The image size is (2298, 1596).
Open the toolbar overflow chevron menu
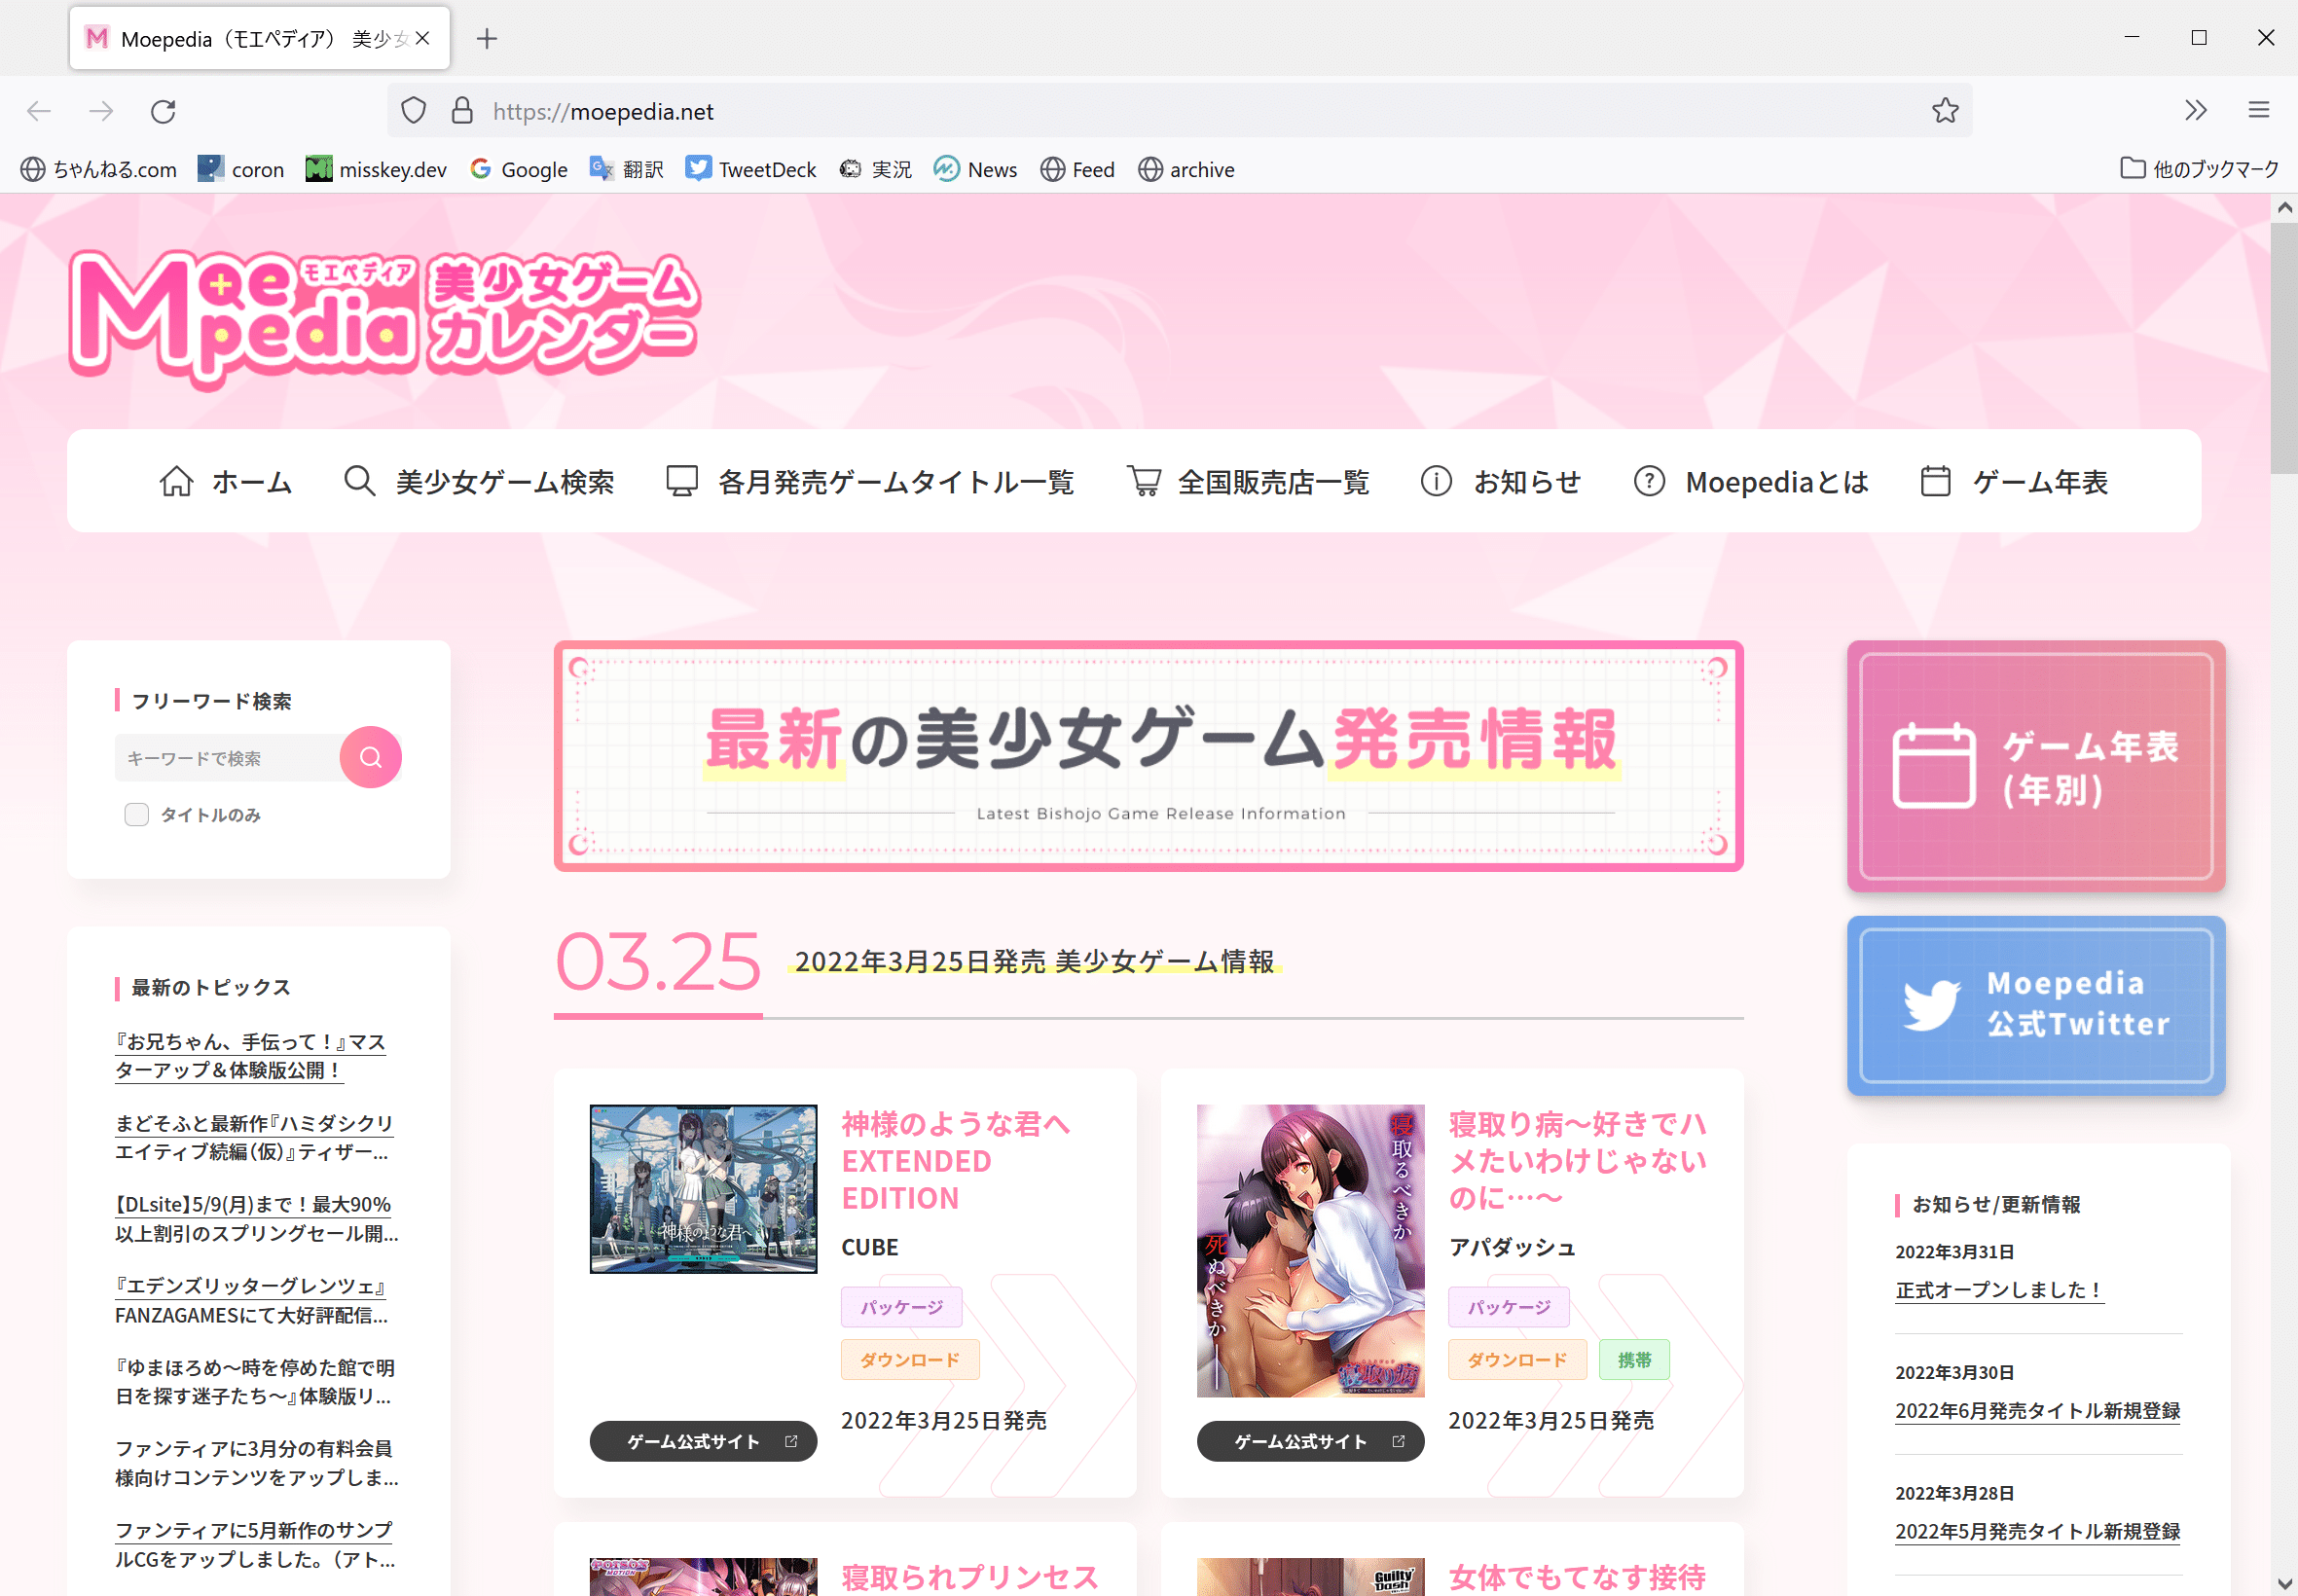(x=2195, y=111)
